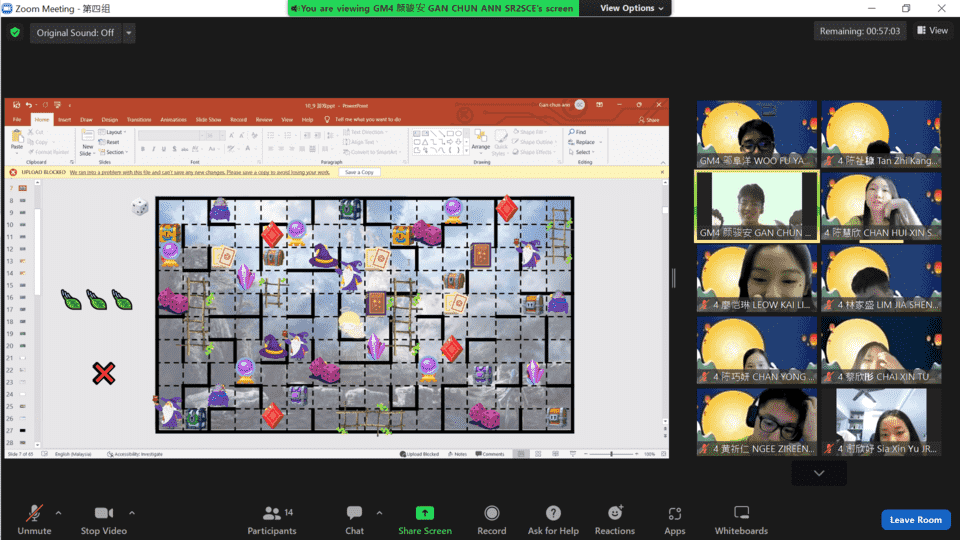Viewport: 960px width, 540px height.
Task: Select WOO FU YA participant video
Action: (757, 134)
